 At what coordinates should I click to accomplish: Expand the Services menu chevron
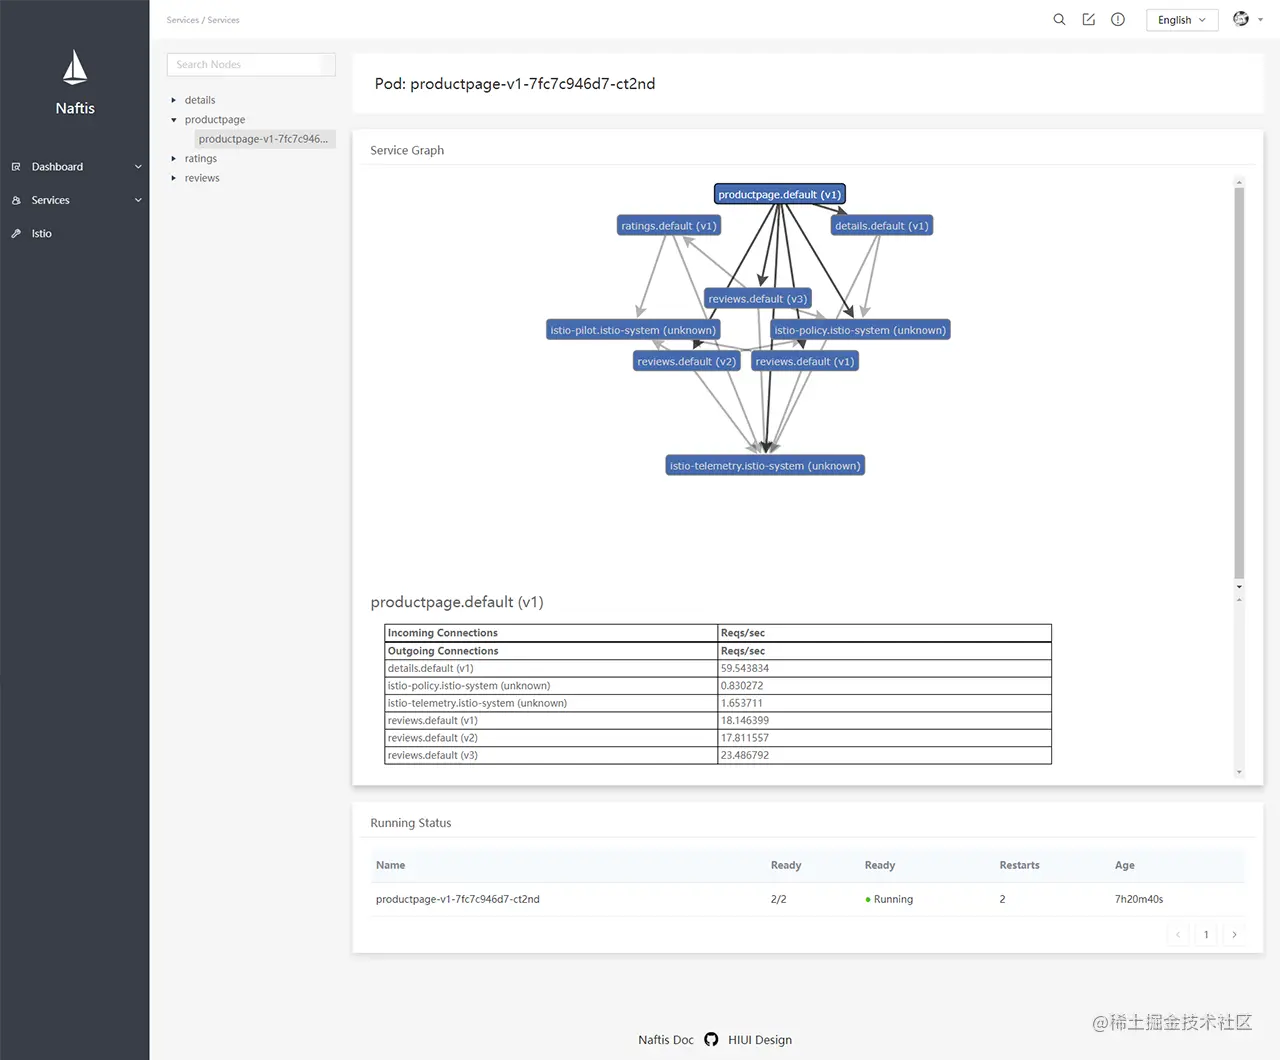coord(138,200)
